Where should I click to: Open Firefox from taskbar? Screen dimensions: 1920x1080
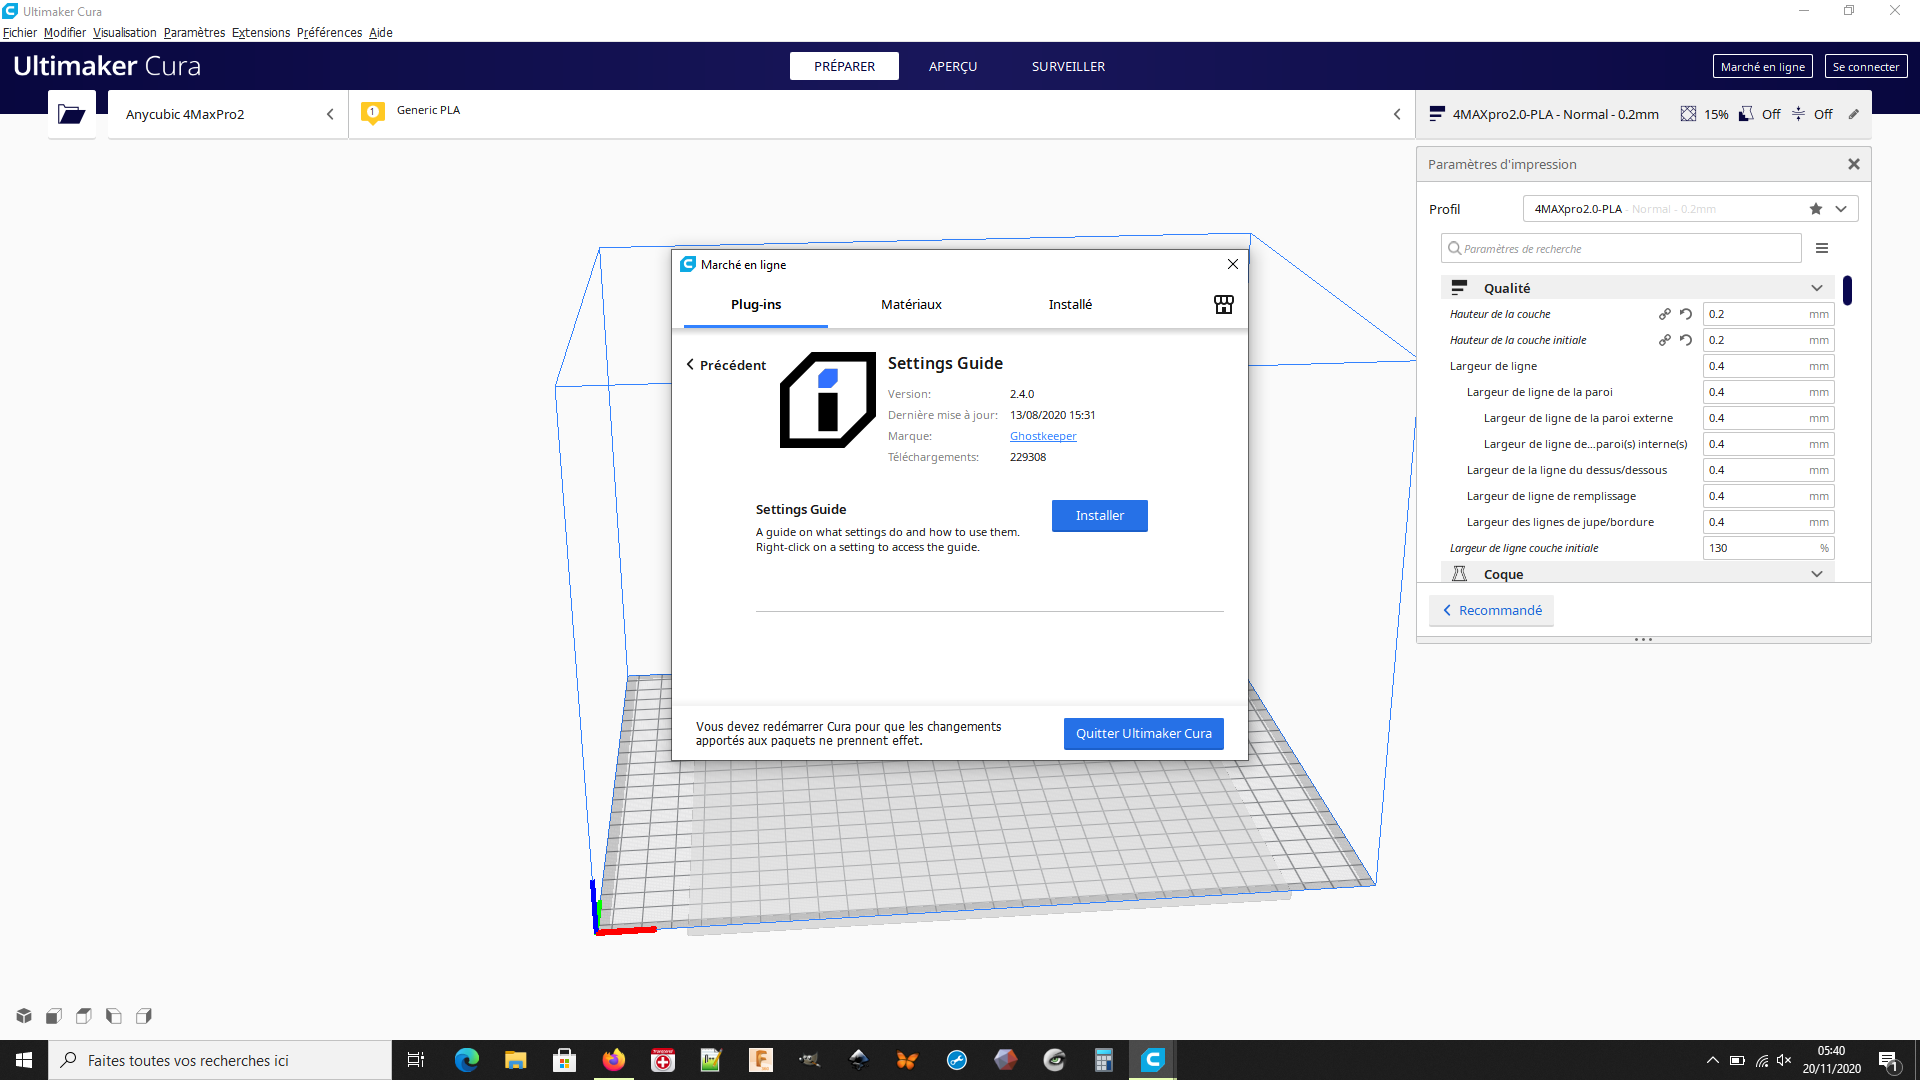(x=613, y=1060)
